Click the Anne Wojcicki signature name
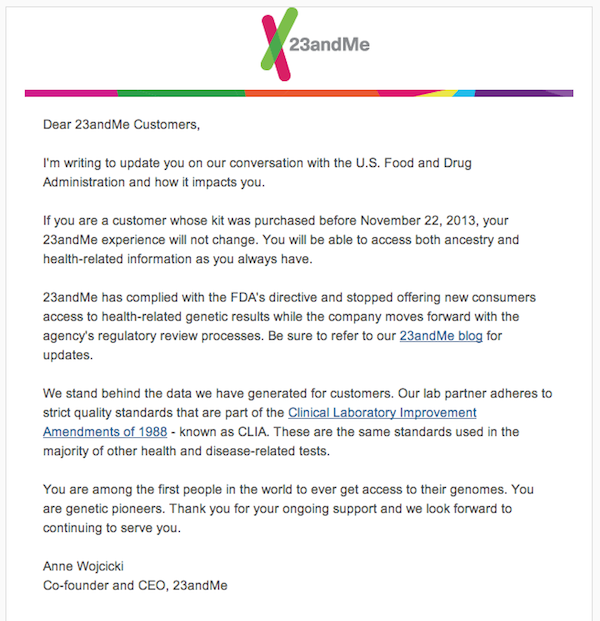 click(83, 566)
